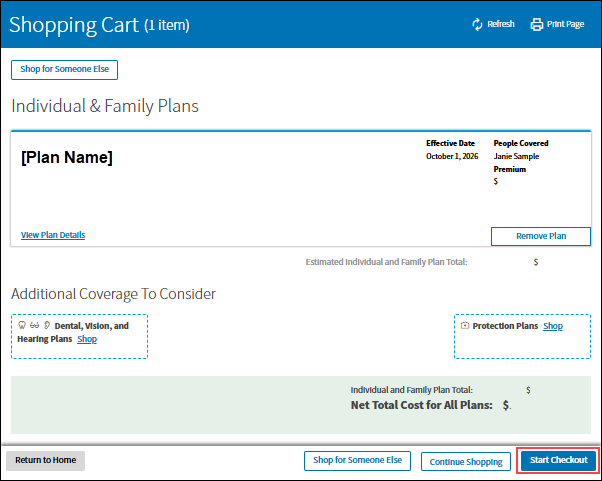Click the (1 item) count text
The height and width of the screenshot is (481, 602).
tap(167, 25)
